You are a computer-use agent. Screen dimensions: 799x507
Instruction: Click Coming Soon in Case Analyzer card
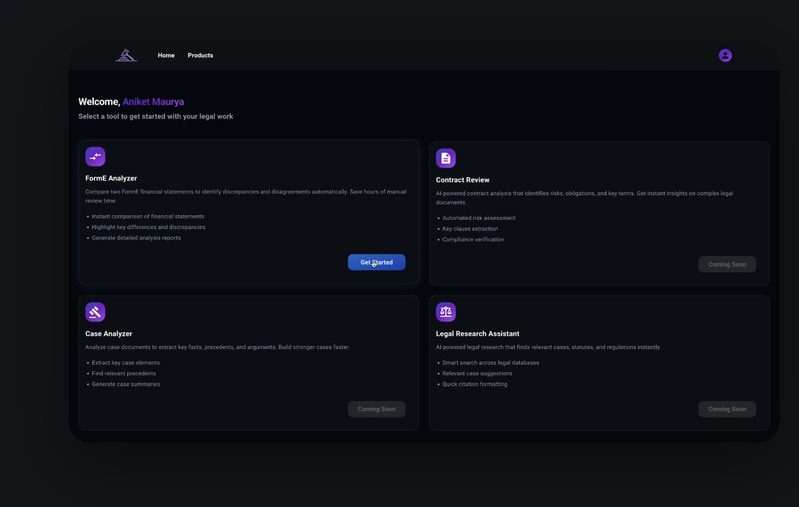(x=376, y=409)
